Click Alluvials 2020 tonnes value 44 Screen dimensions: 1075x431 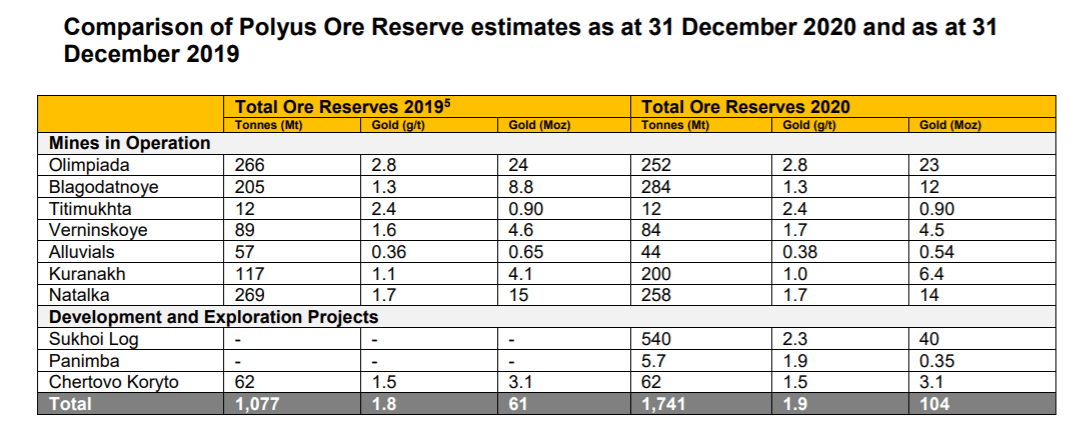pos(651,252)
